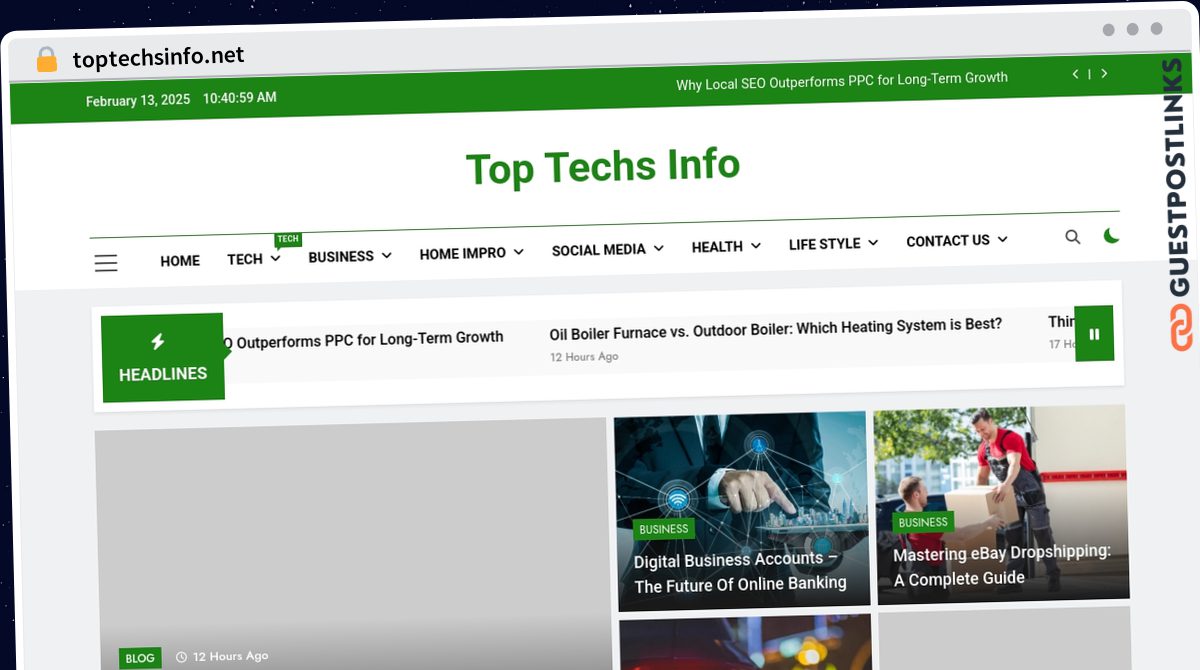
Task: Open the Social Media menu item
Action: click(x=599, y=250)
